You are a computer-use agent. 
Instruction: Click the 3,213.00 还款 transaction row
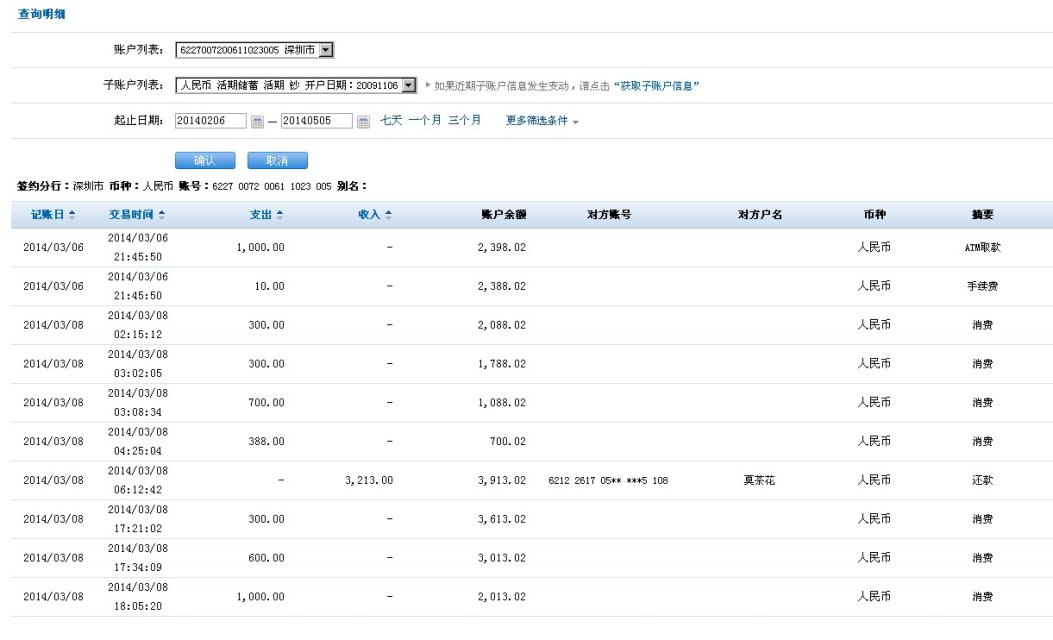click(x=530, y=481)
